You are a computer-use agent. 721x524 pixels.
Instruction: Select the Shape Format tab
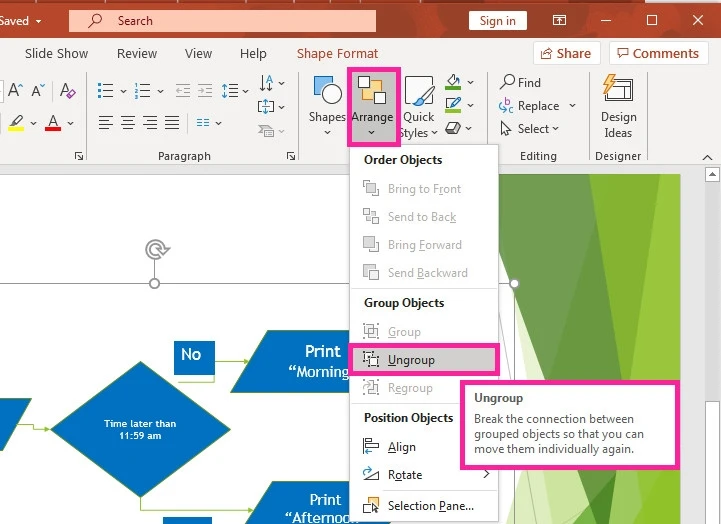[337, 53]
